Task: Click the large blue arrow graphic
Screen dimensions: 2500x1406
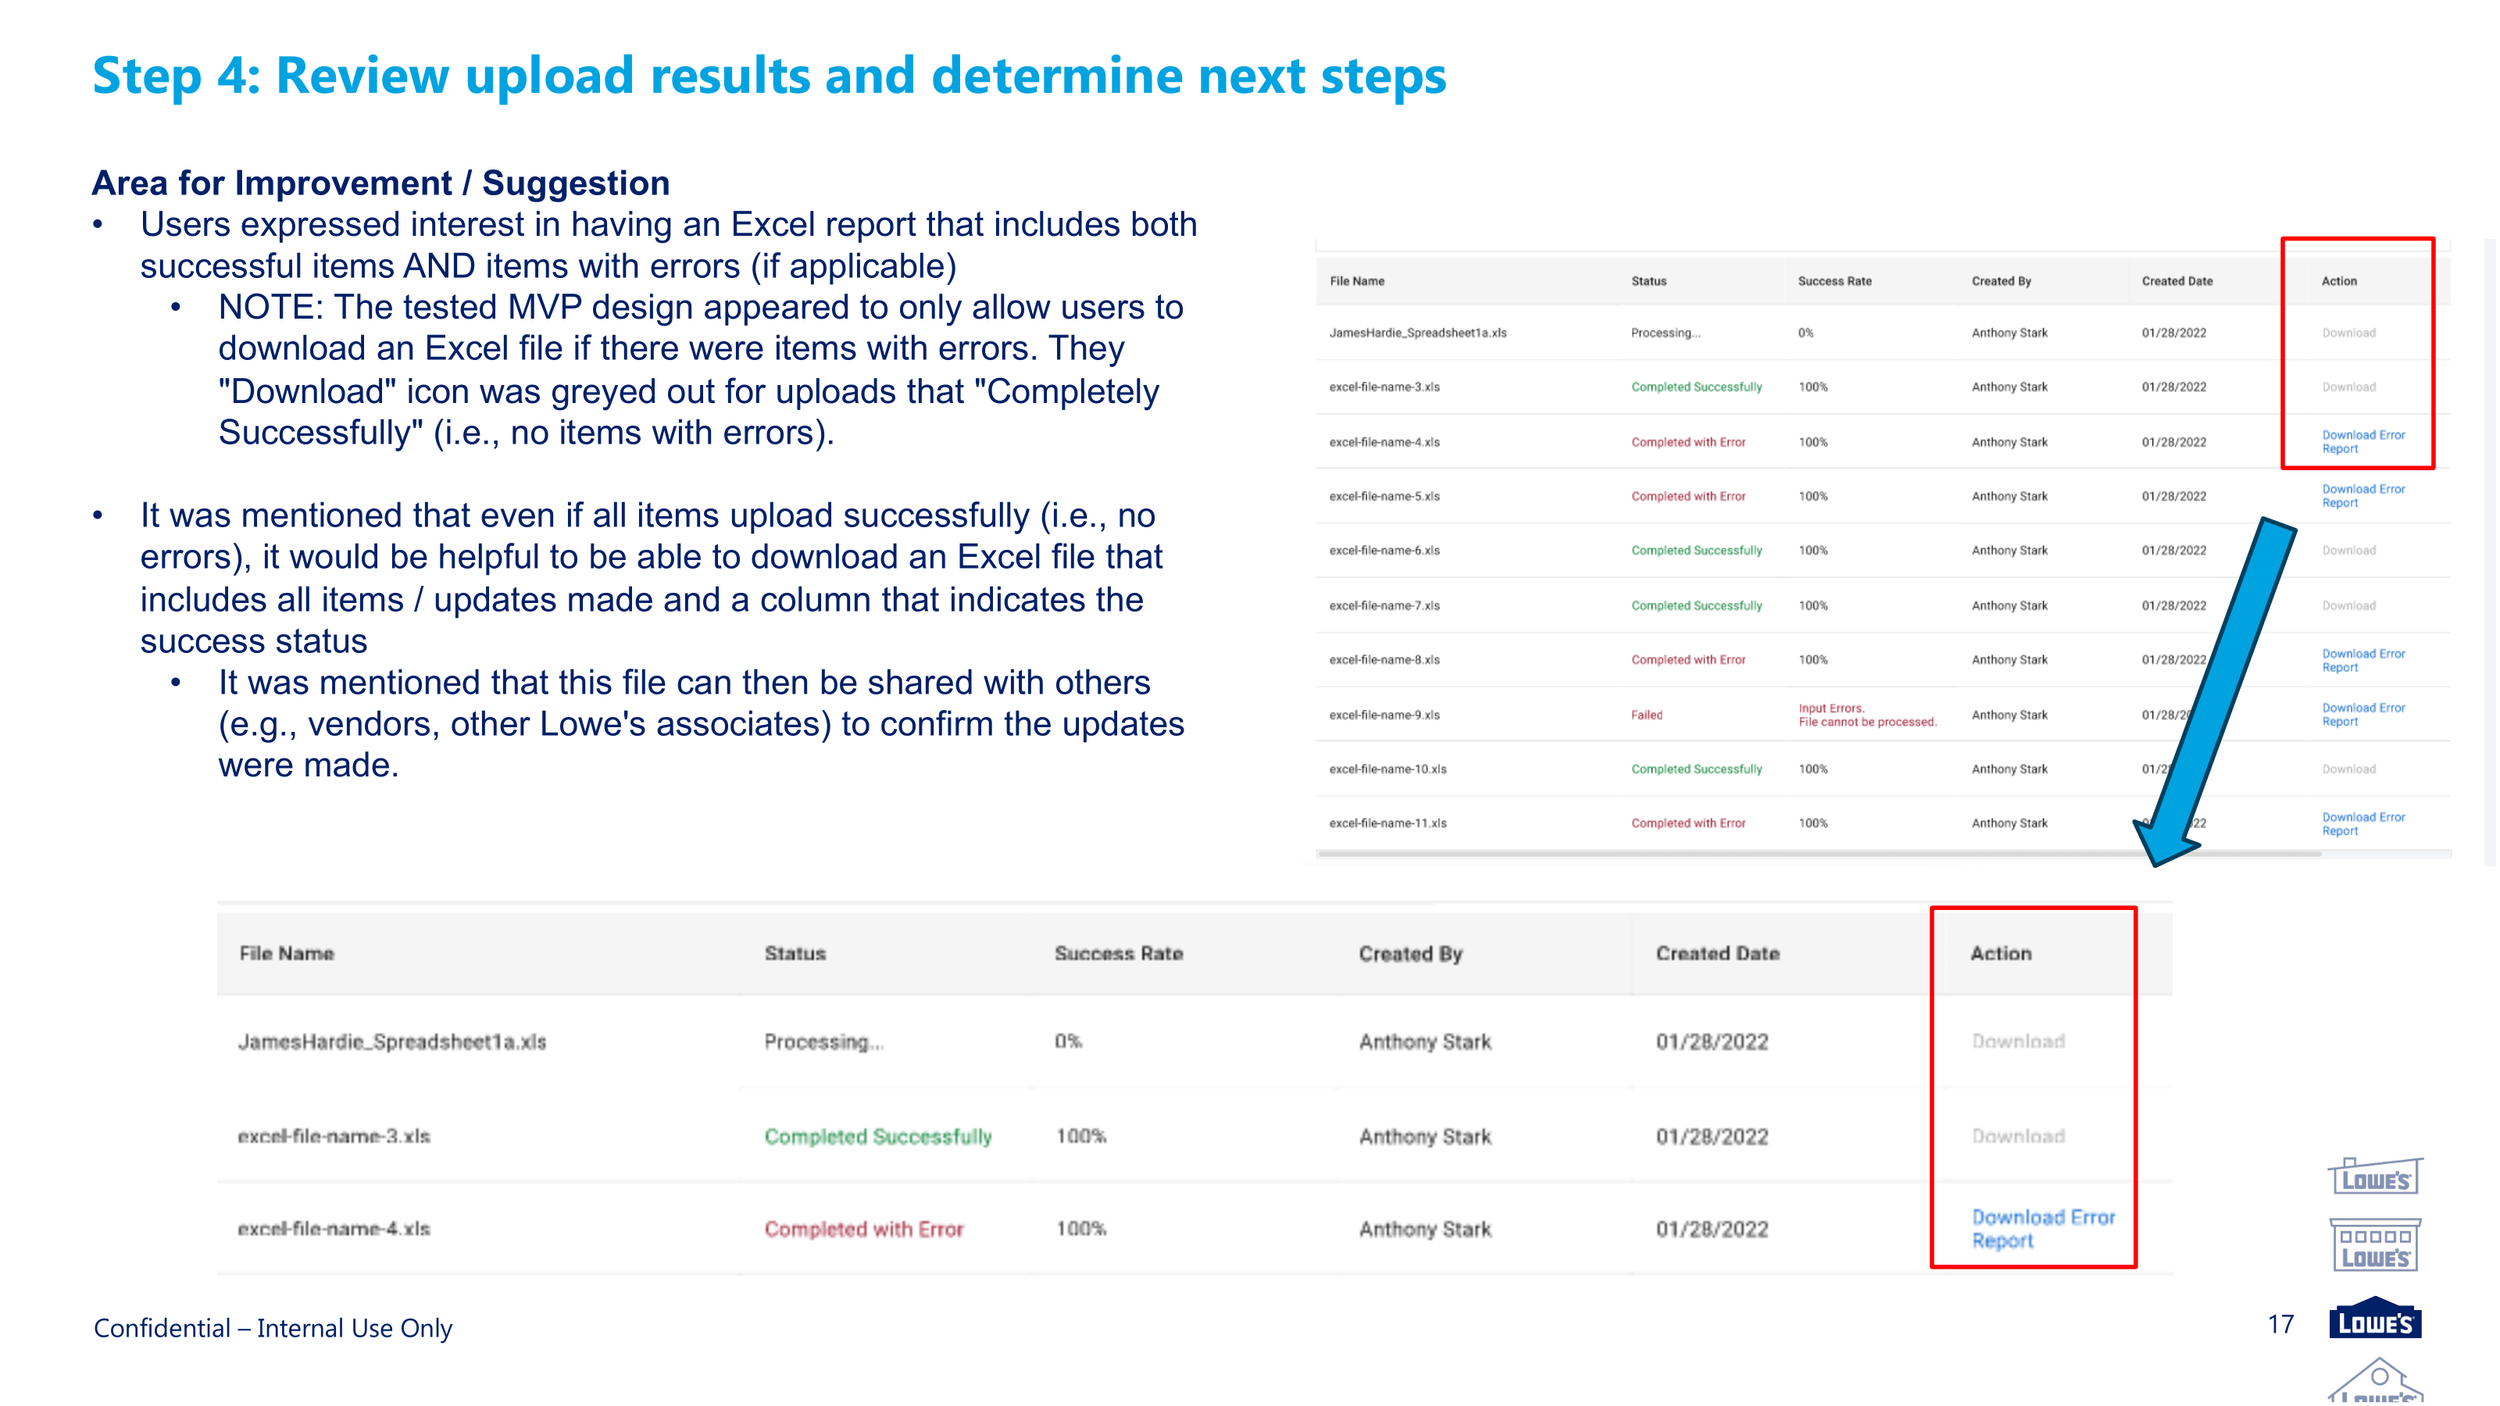Action: [x=2220, y=690]
